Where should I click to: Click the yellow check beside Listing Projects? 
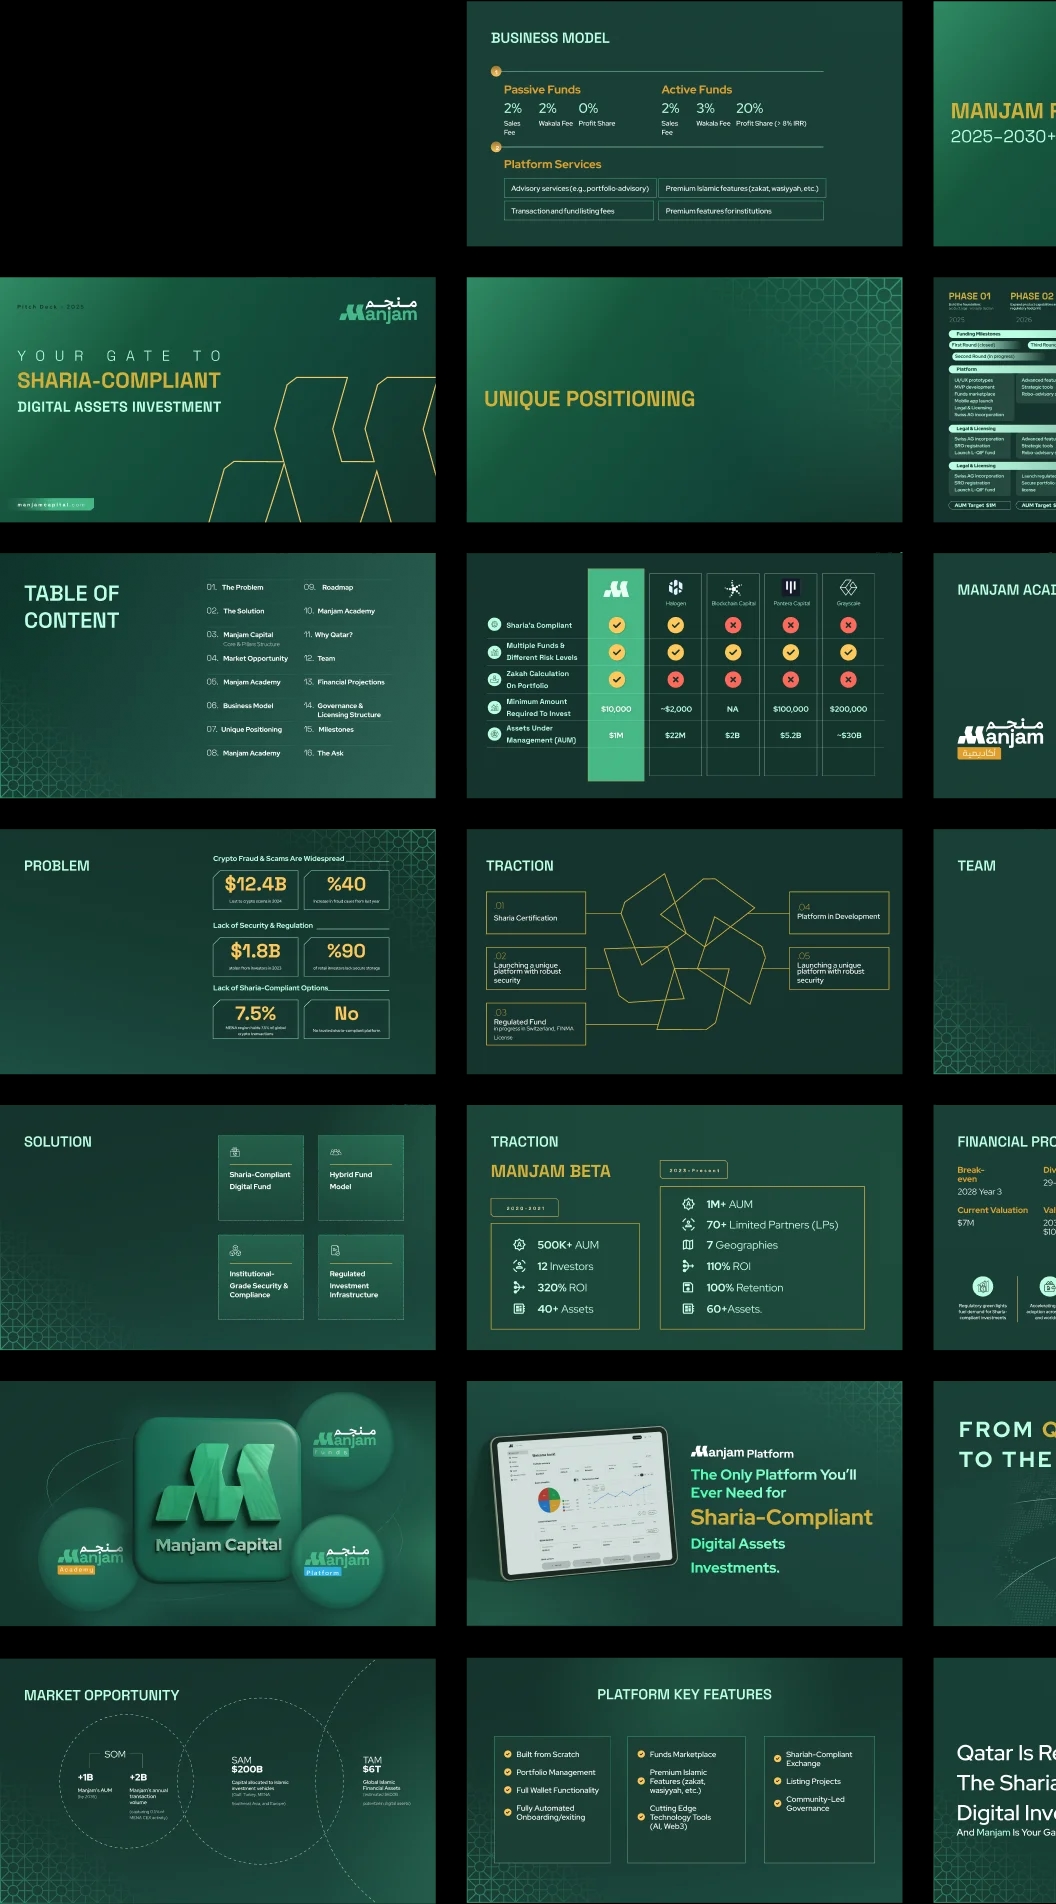(x=777, y=1781)
